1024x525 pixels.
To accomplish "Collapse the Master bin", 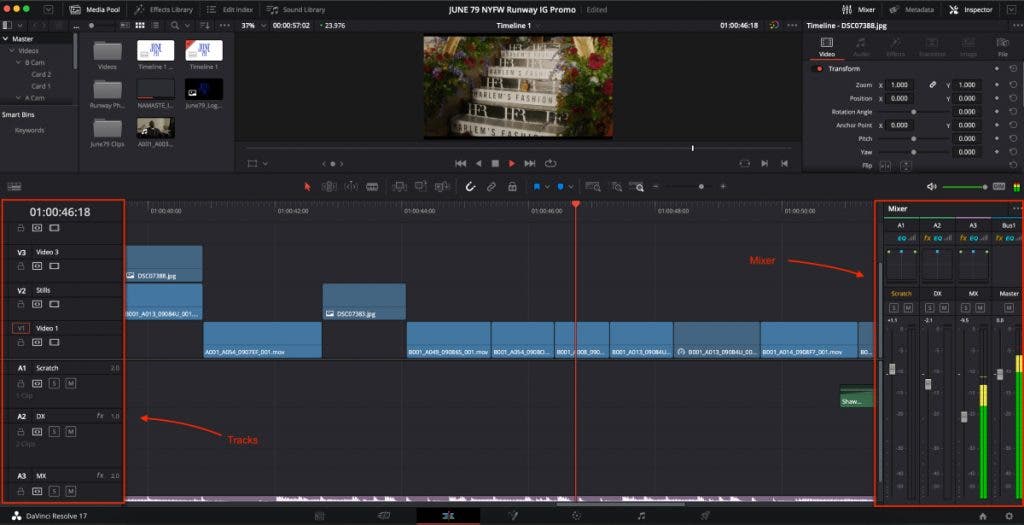I will pos(6,39).
